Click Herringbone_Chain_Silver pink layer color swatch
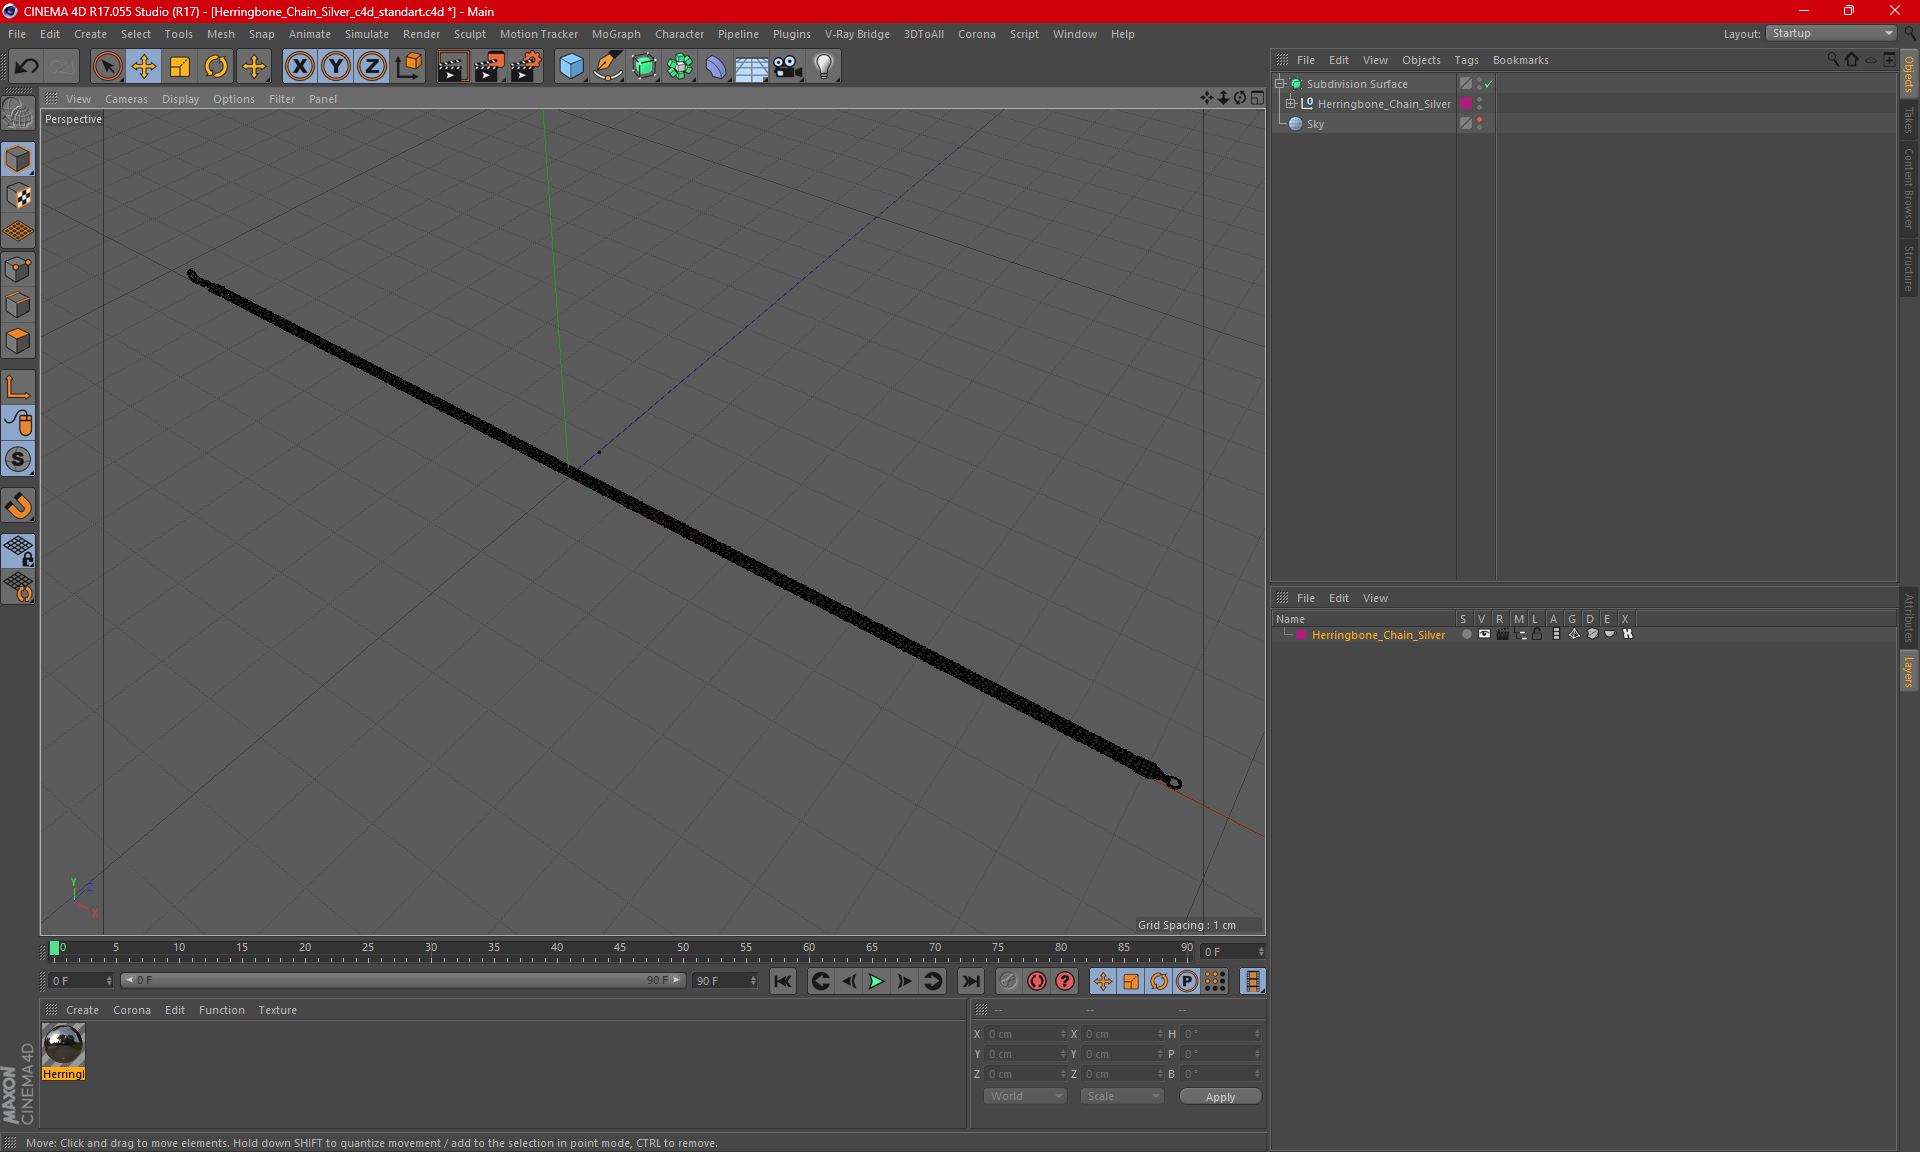The height and width of the screenshot is (1152, 1920). tap(1466, 104)
